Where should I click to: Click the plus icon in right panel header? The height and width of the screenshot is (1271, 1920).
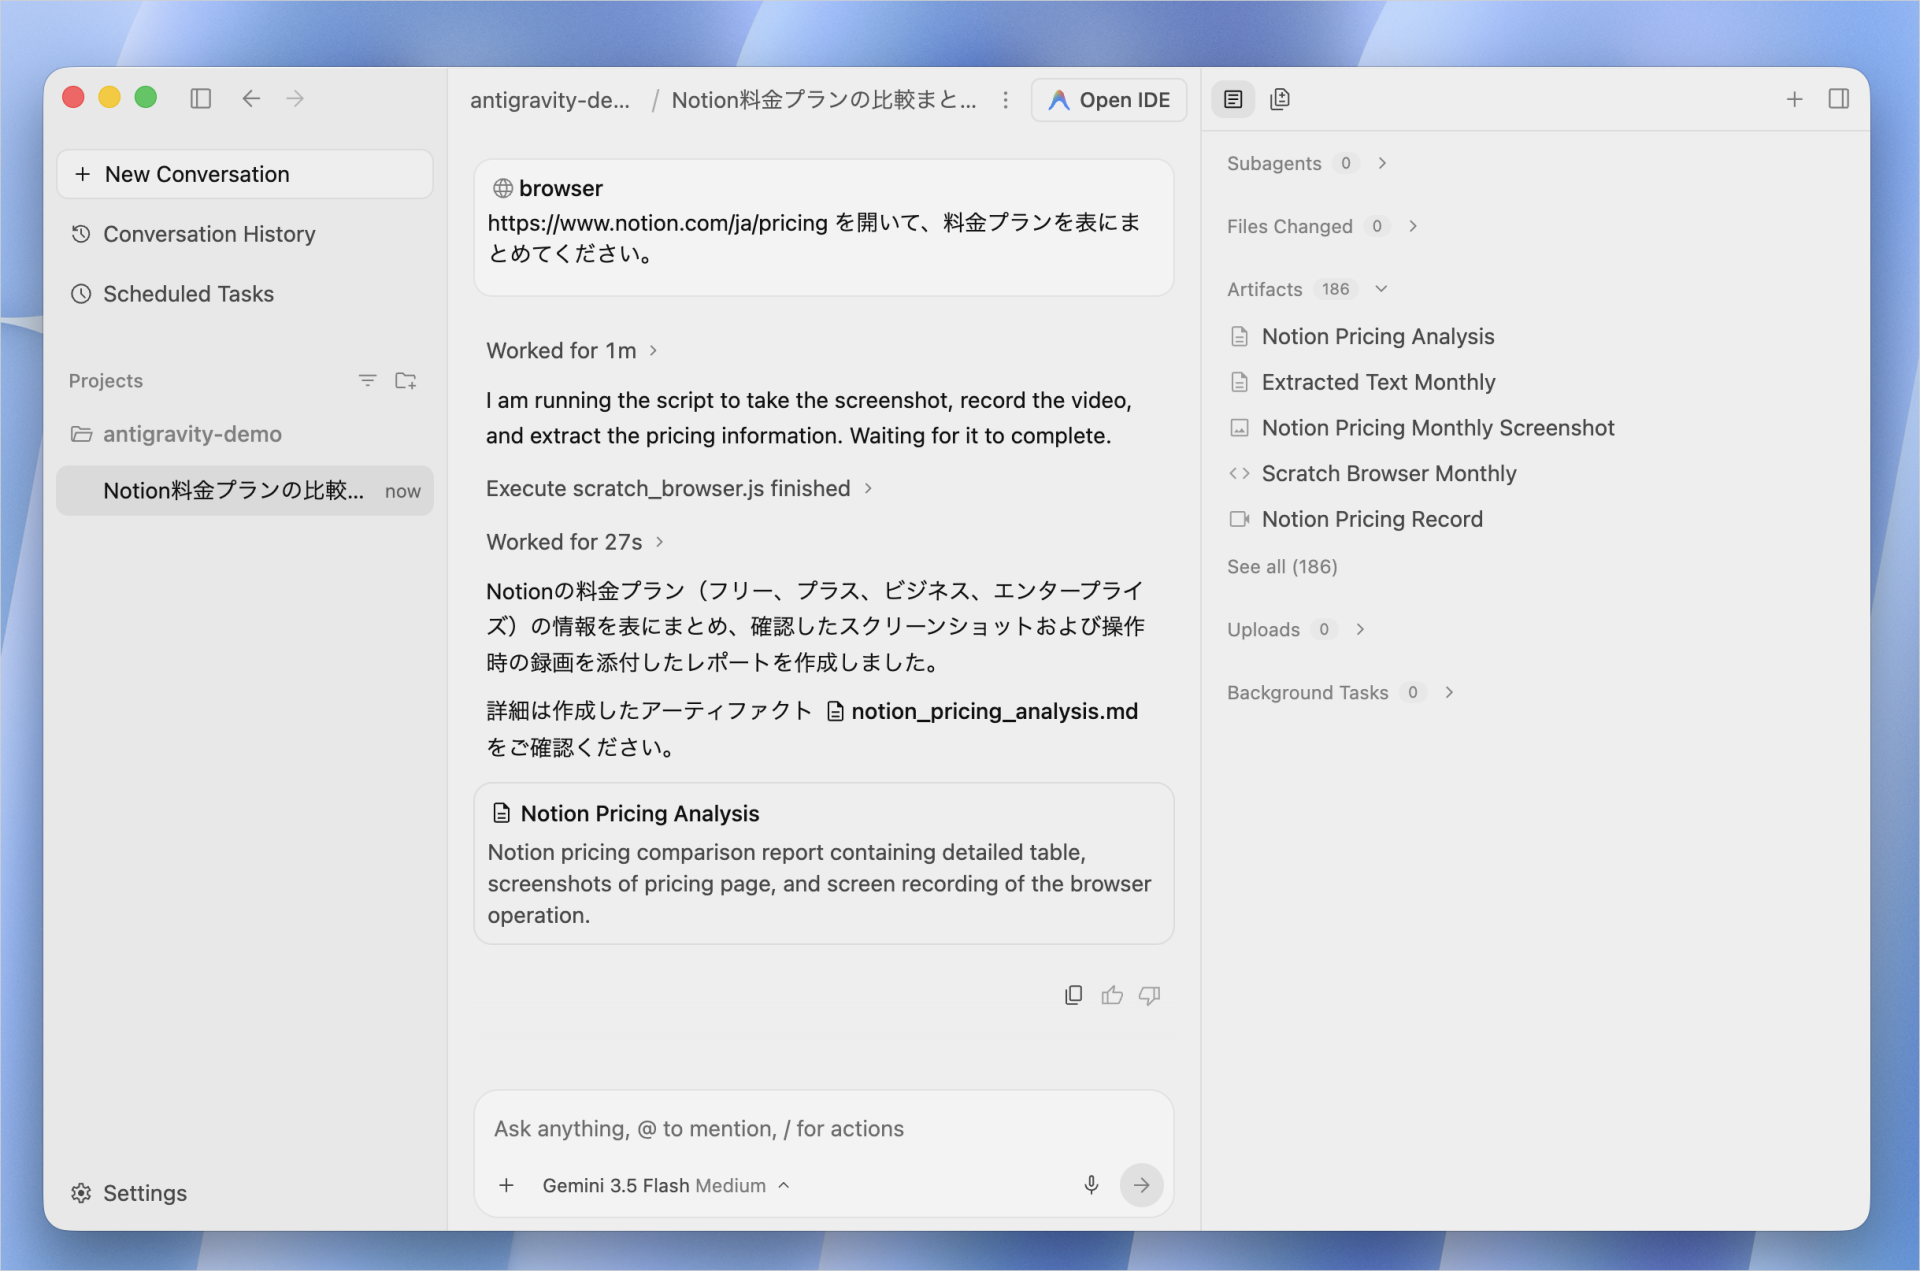coord(1794,99)
